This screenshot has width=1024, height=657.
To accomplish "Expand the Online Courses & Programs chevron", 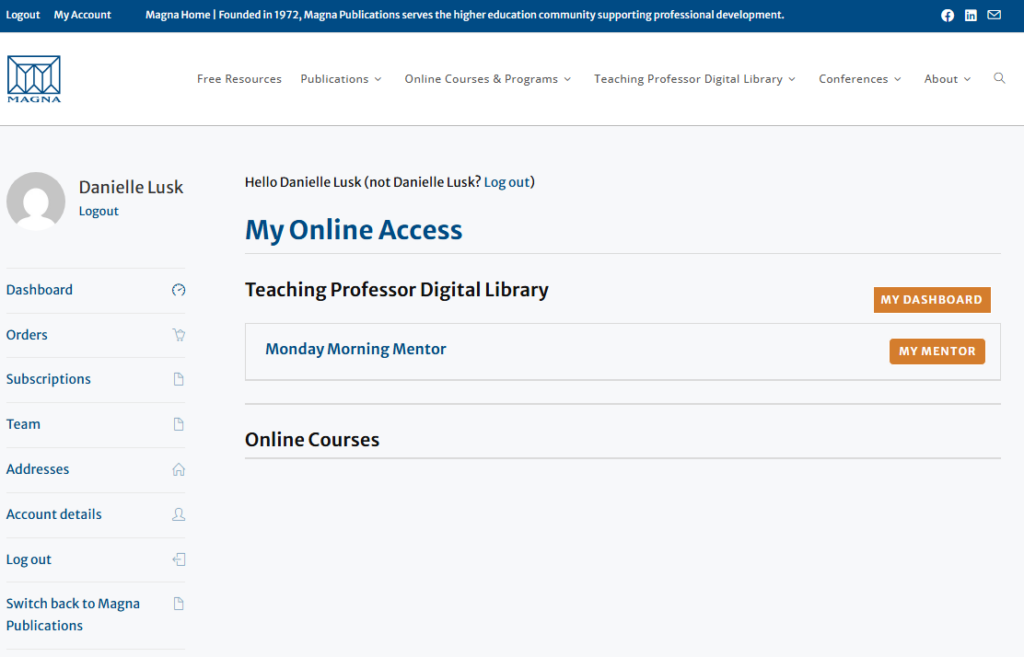I will 568,79.
